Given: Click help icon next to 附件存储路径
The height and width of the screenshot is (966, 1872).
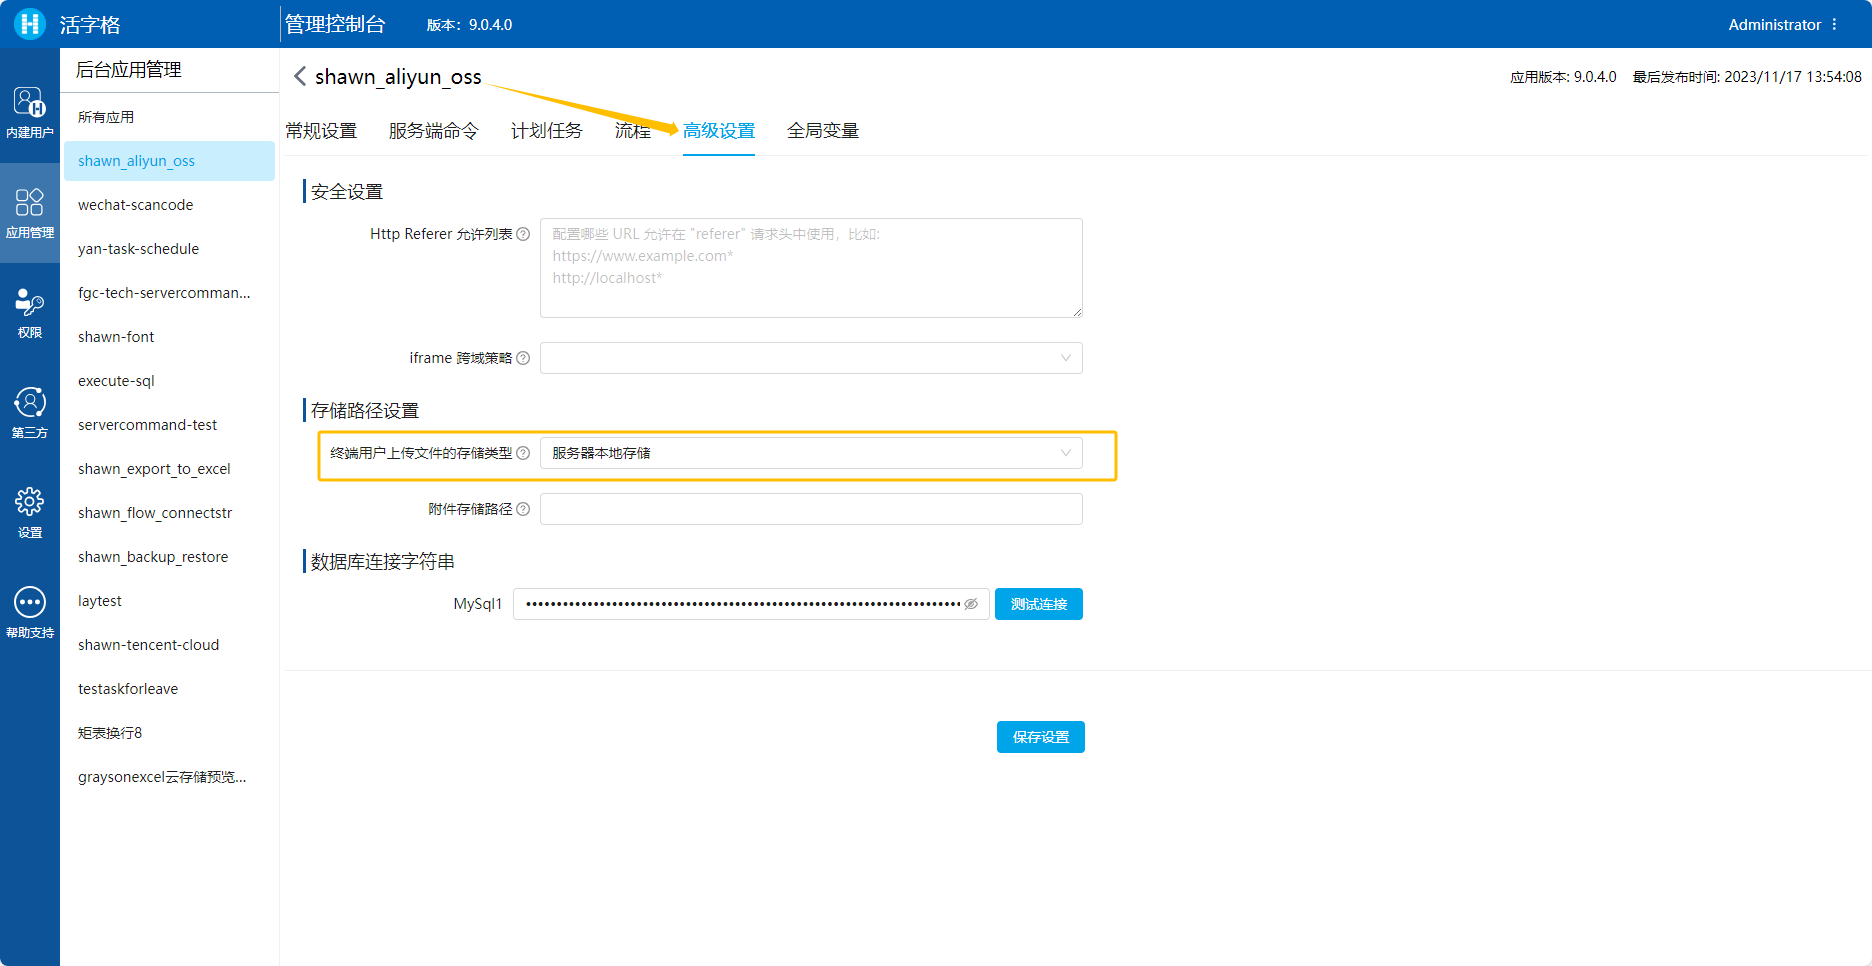Looking at the screenshot, I should [523, 509].
